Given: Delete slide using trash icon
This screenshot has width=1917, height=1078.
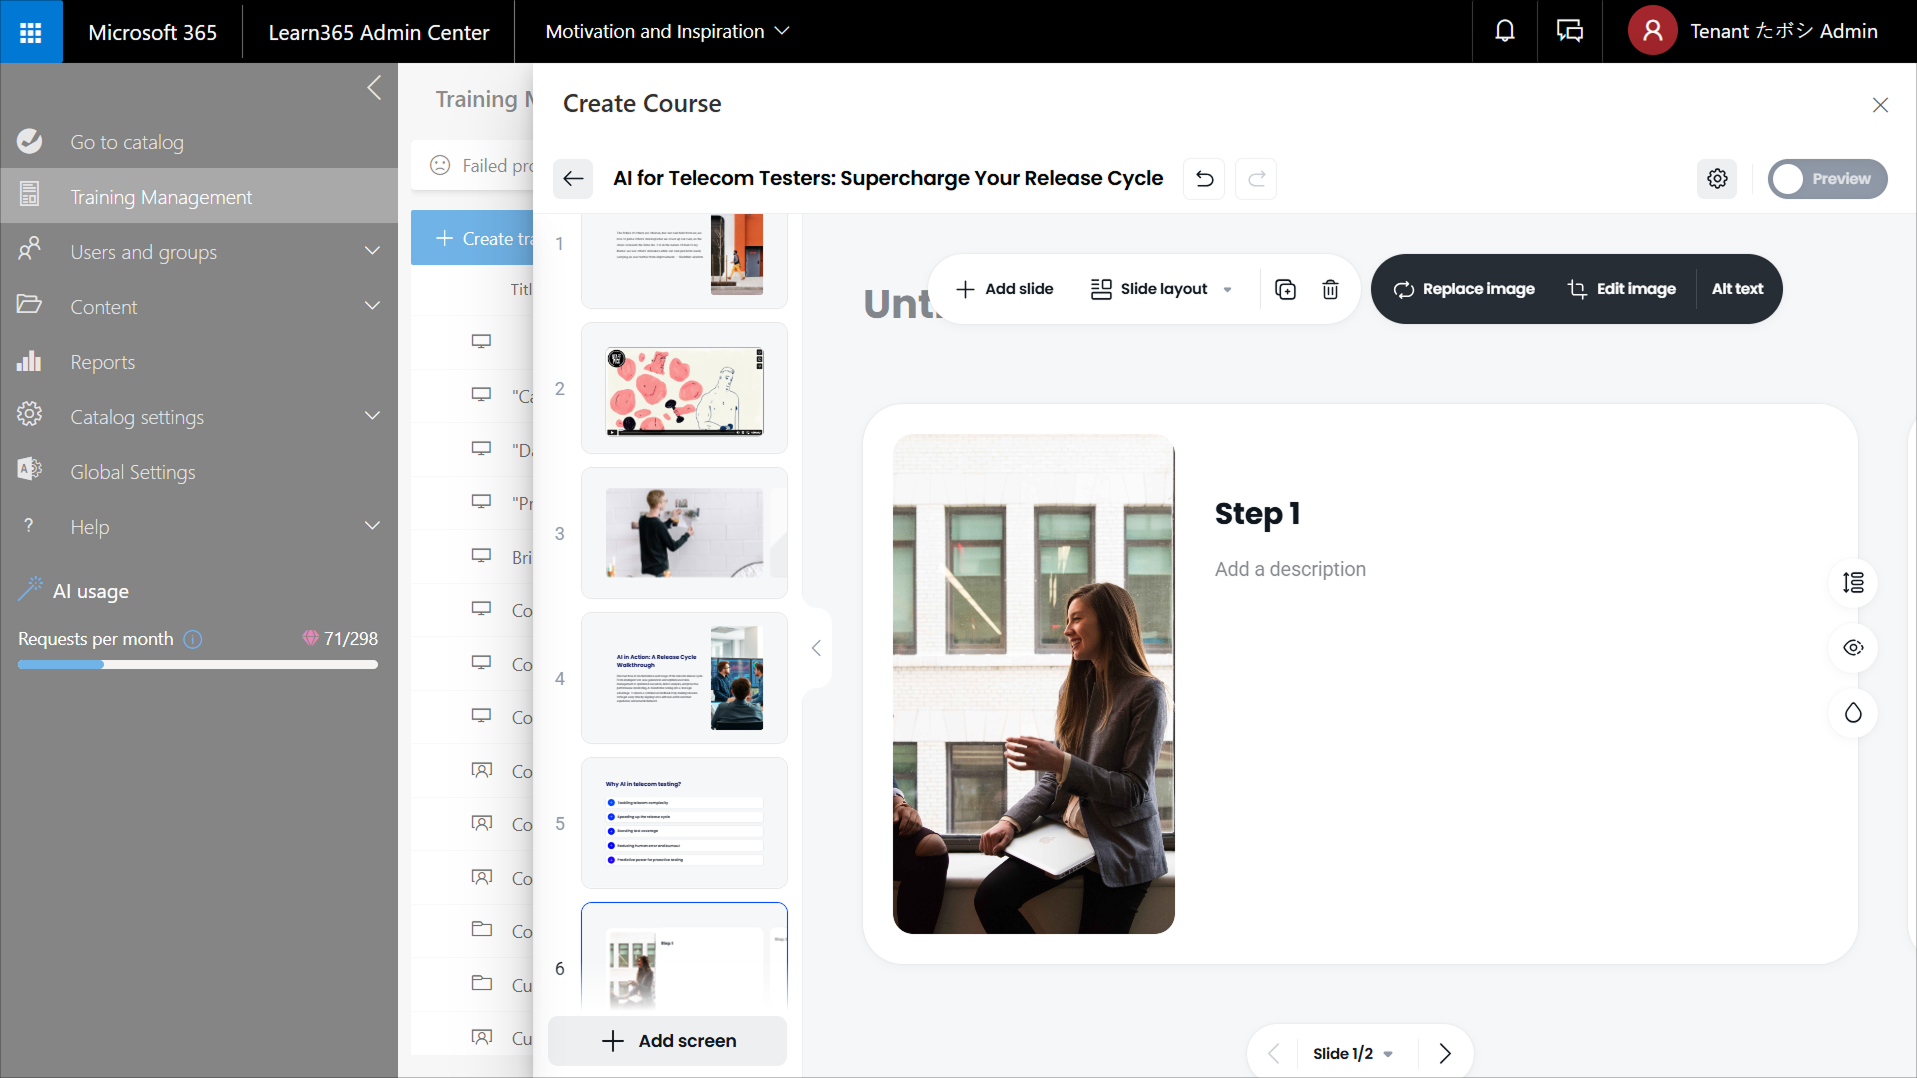Looking at the screenshot, I should [x=1330, y=289].
